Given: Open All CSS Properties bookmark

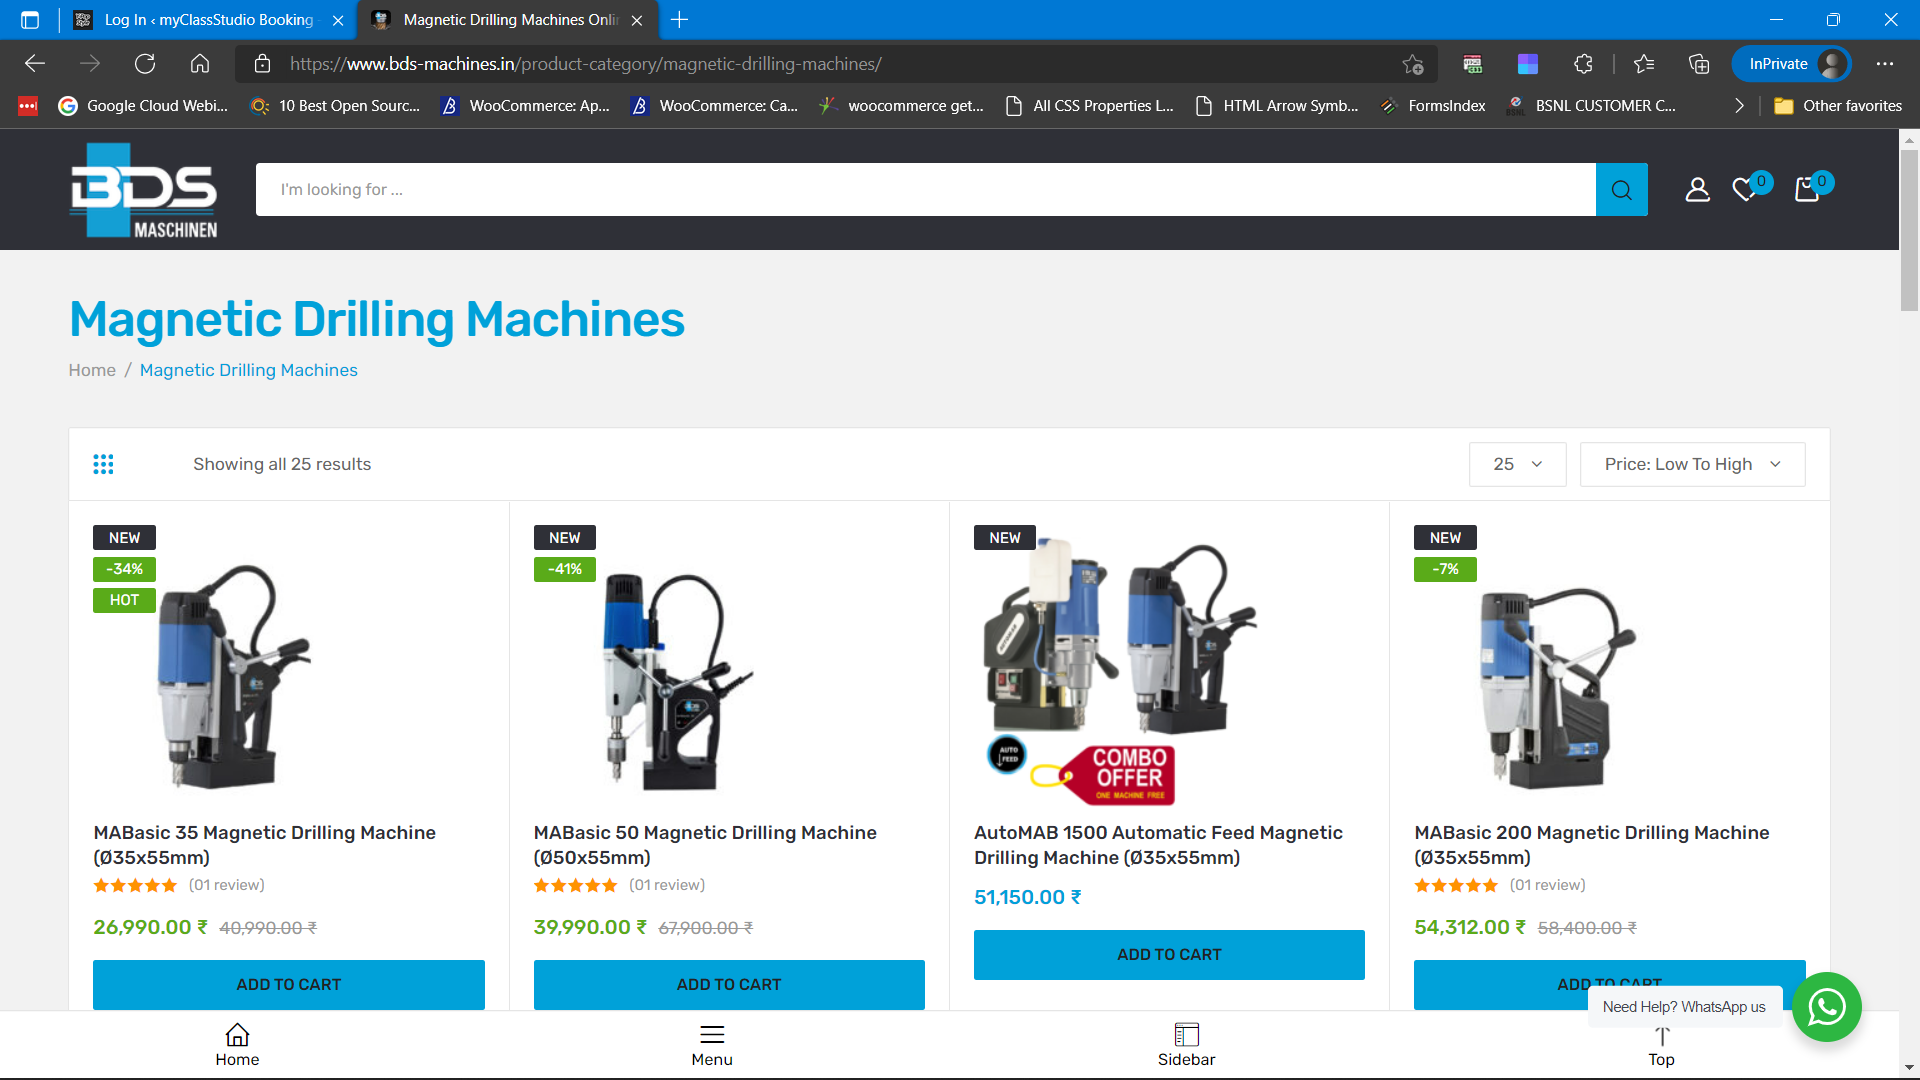Looking at the screenshot, I should point(1090,106).
